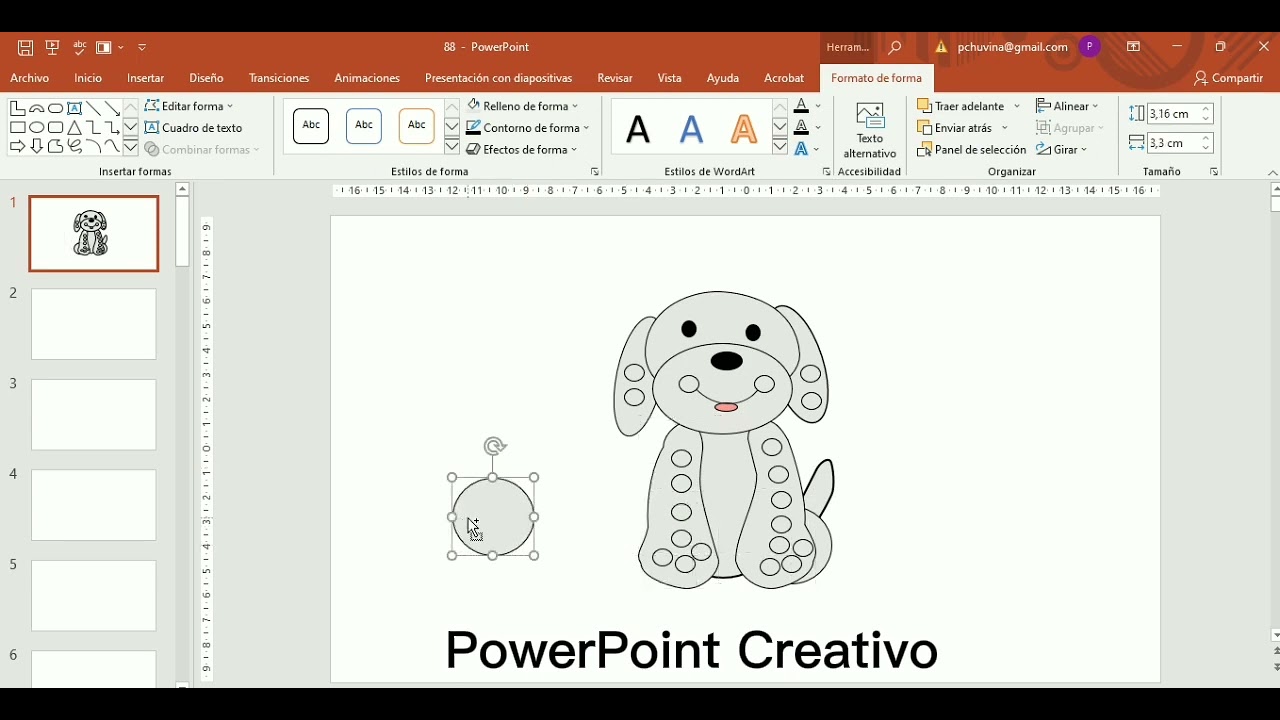Click Texto alternativo button
Image resolution: width=1280 pixels, height=720 pixels.
[870, 130]
